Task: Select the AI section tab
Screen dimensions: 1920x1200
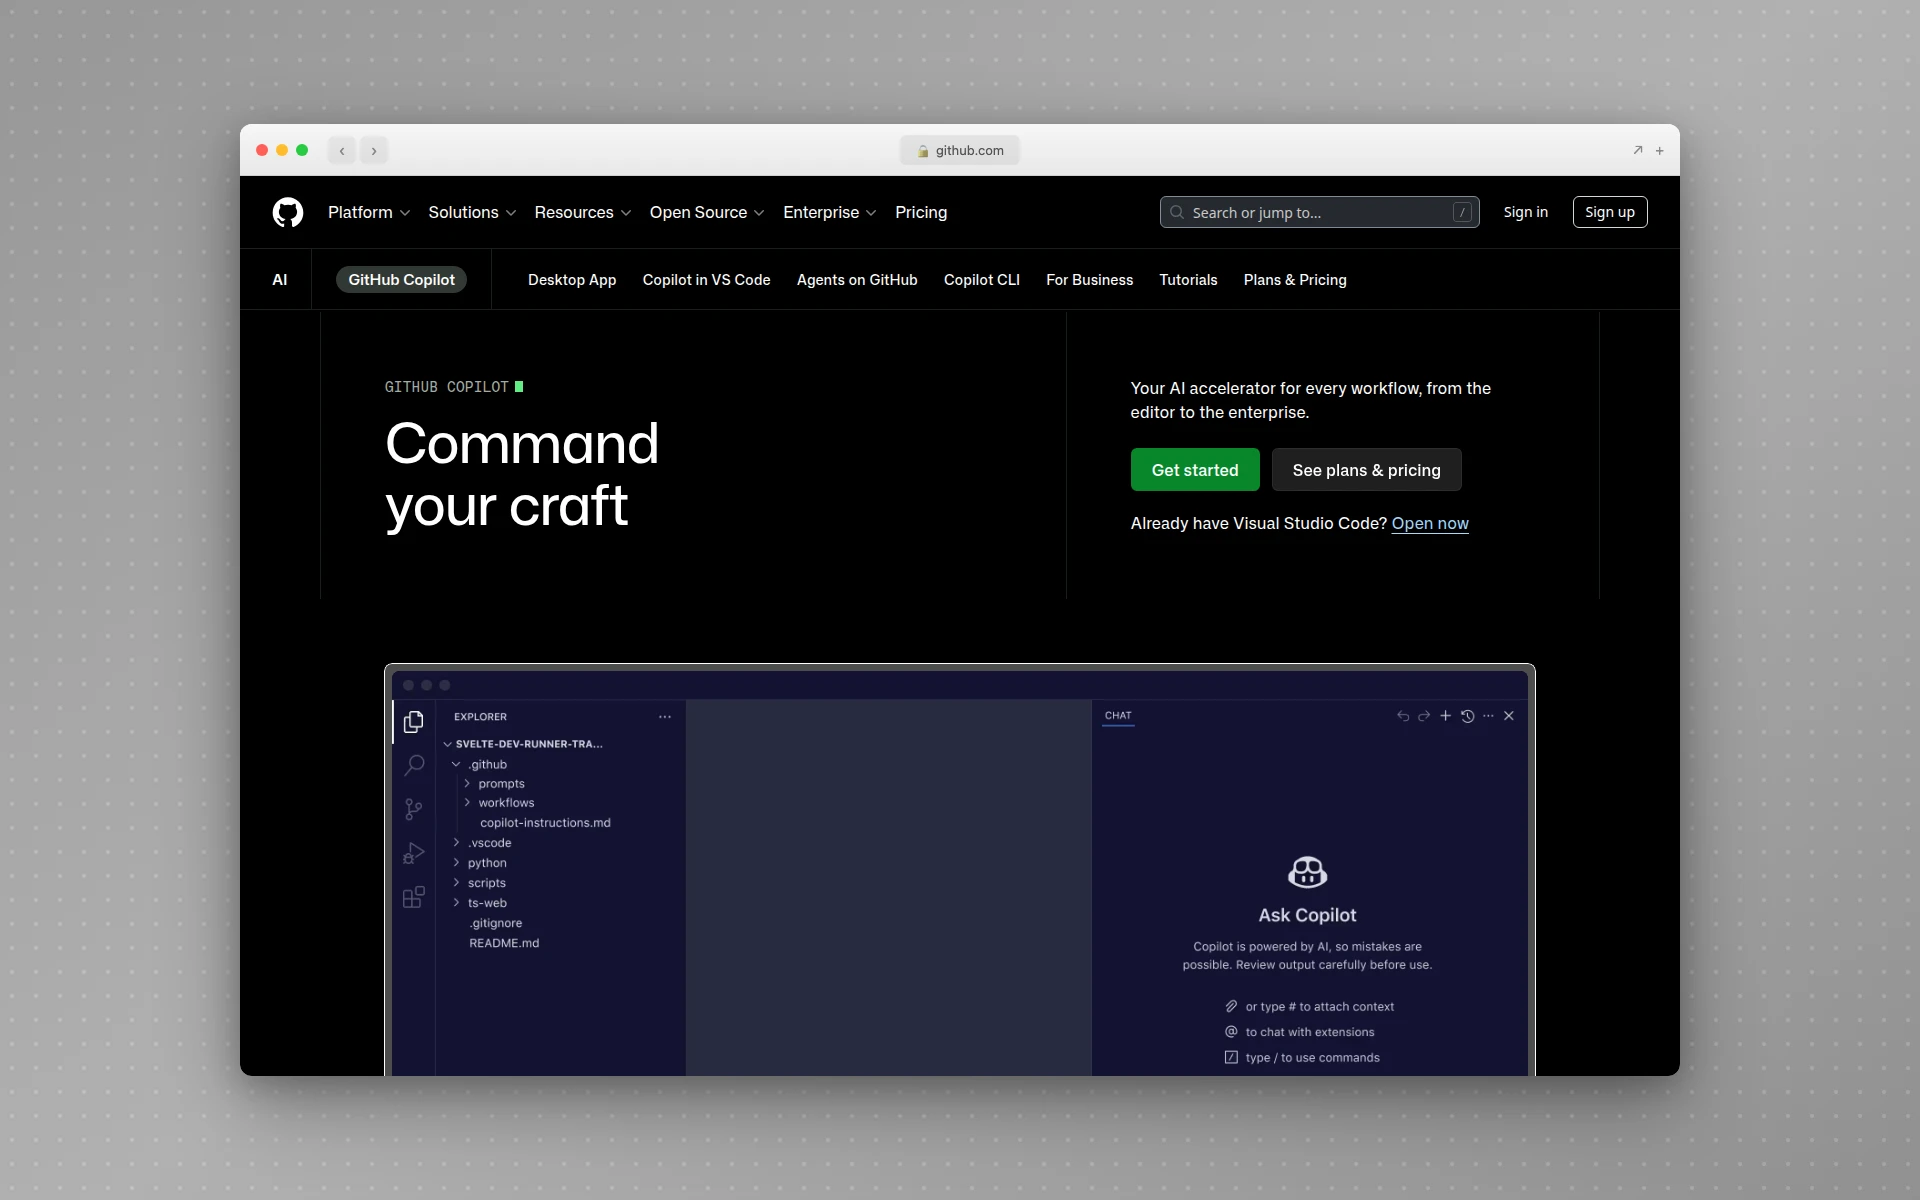Action: pos(280,280)
